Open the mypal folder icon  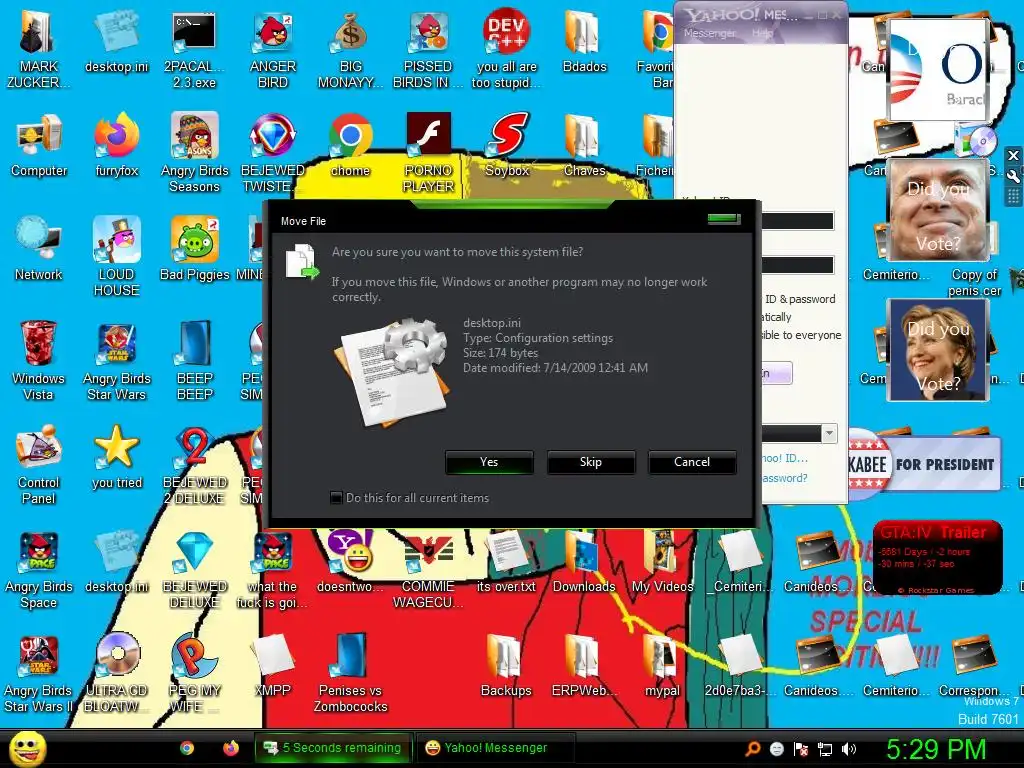pos(662,666)
